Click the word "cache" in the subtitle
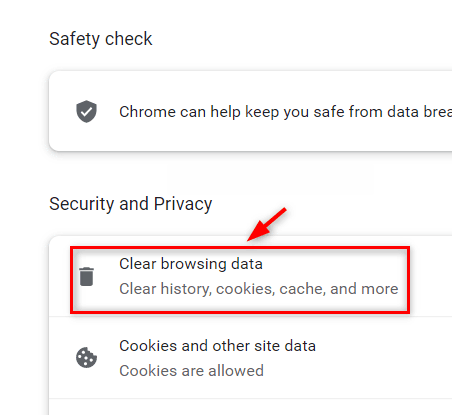 point(302,289)
